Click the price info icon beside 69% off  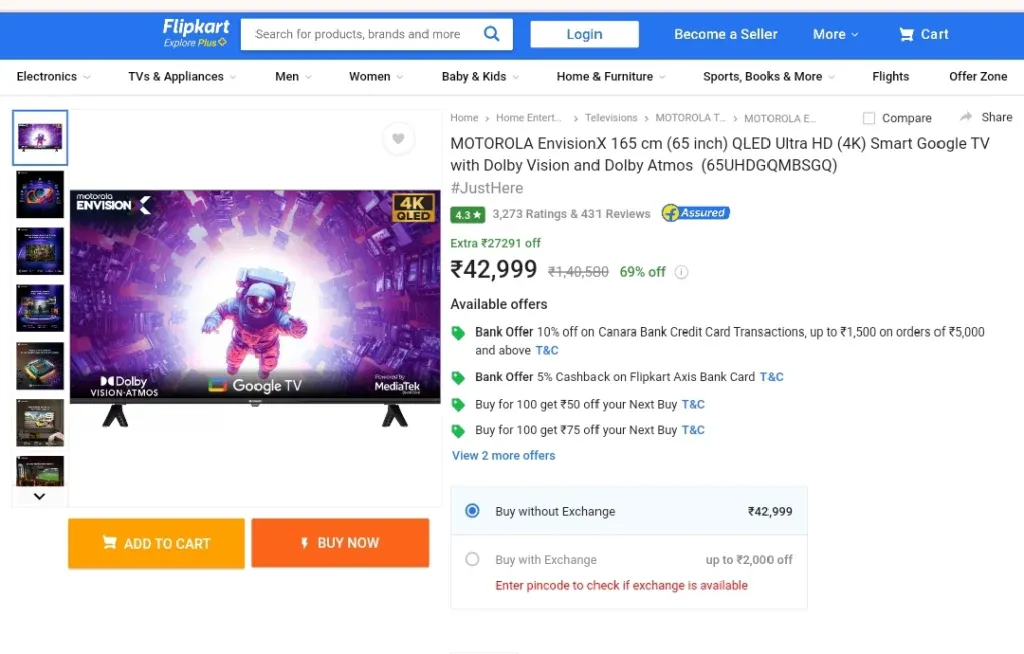(681, 272)
